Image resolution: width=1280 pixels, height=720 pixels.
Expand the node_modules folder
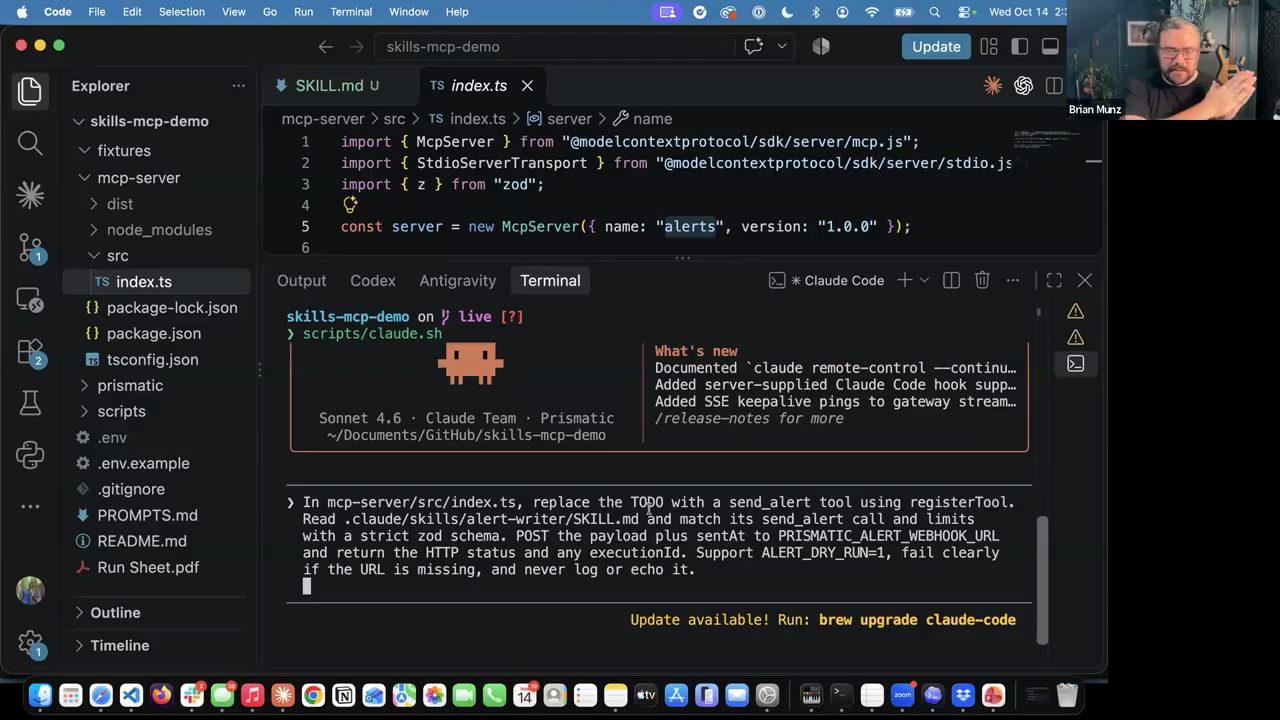tap(159, 230)
